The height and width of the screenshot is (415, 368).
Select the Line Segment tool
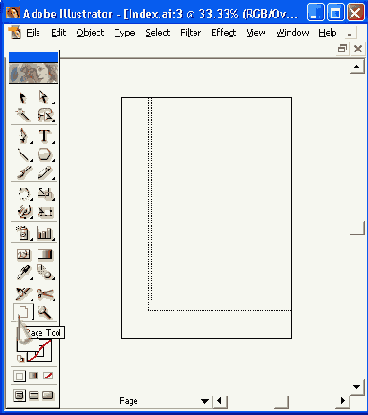click(23, 155)
